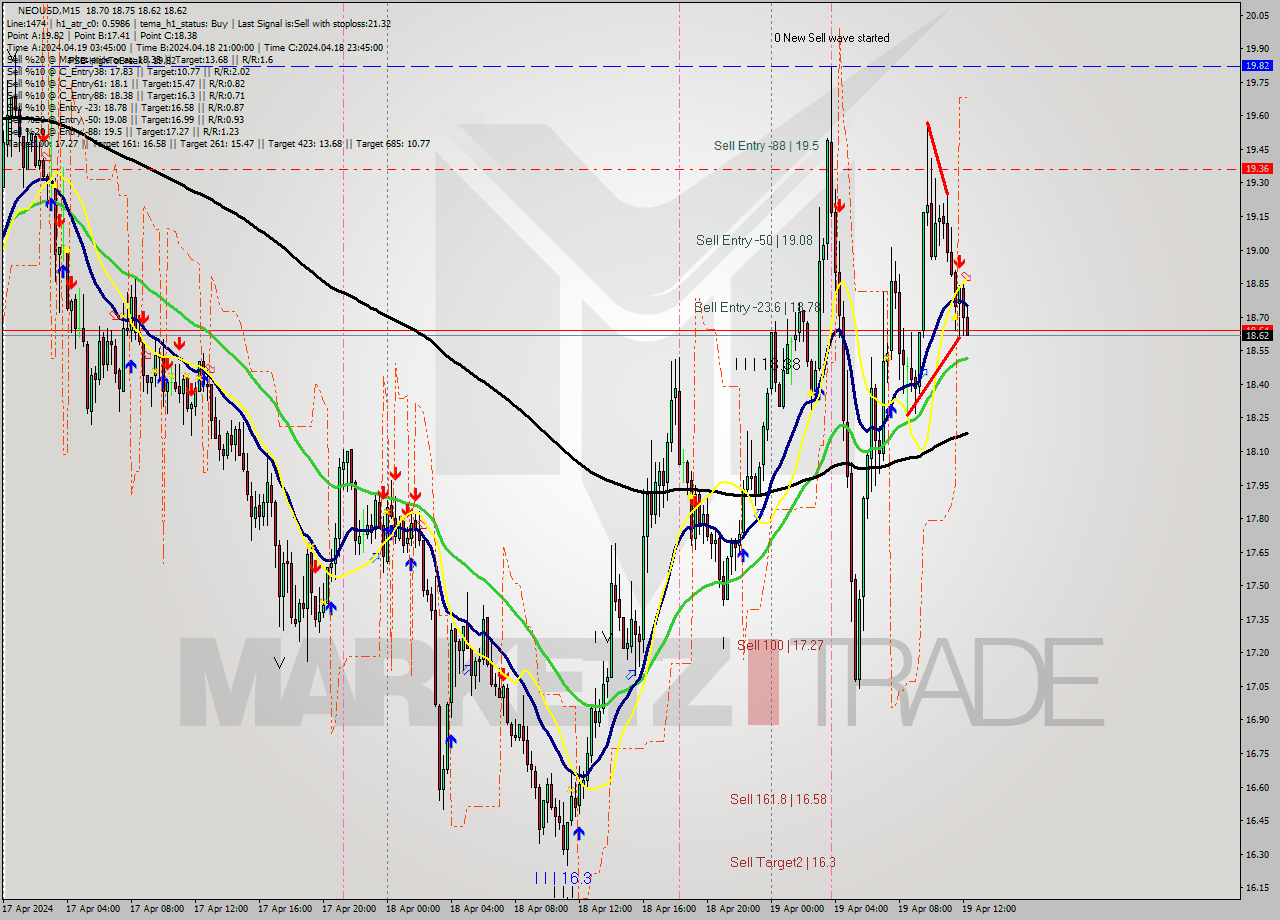The image size is (1280, 920).
Task: Select the '18 Apr 08:00' time label
Action: (542, 909)
